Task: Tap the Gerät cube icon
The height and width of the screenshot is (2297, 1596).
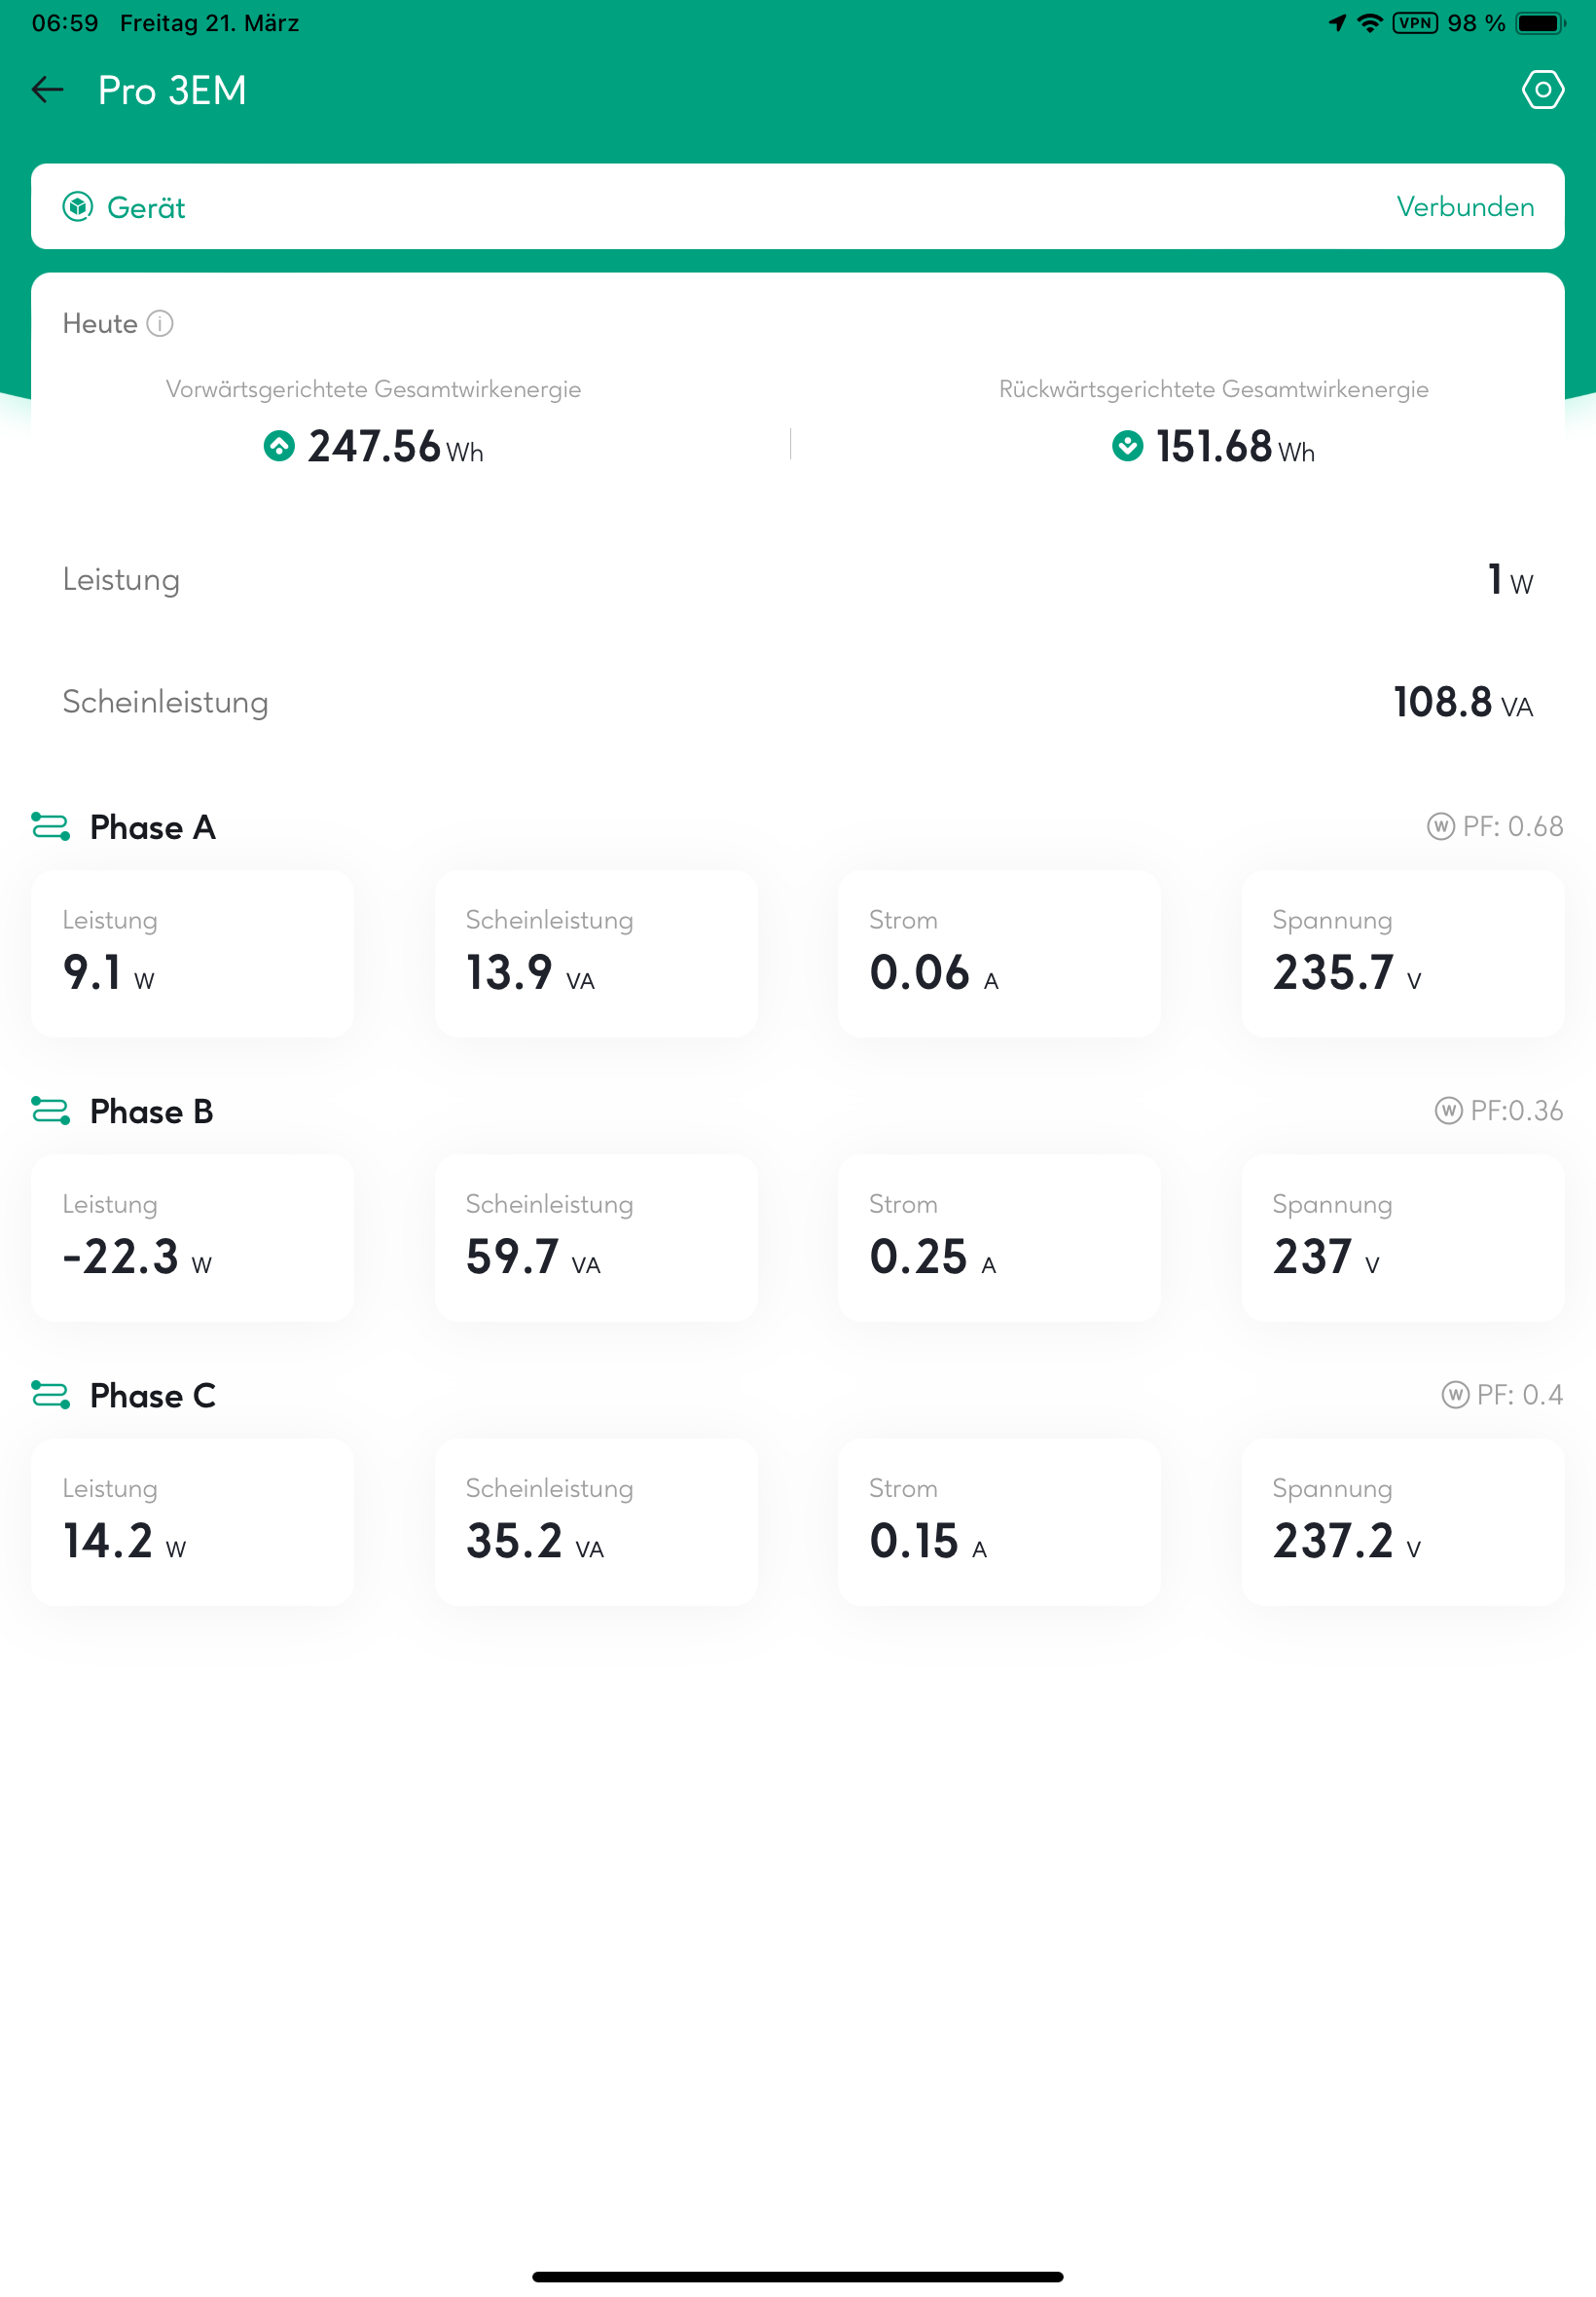Action: click(x=78, y=207)
